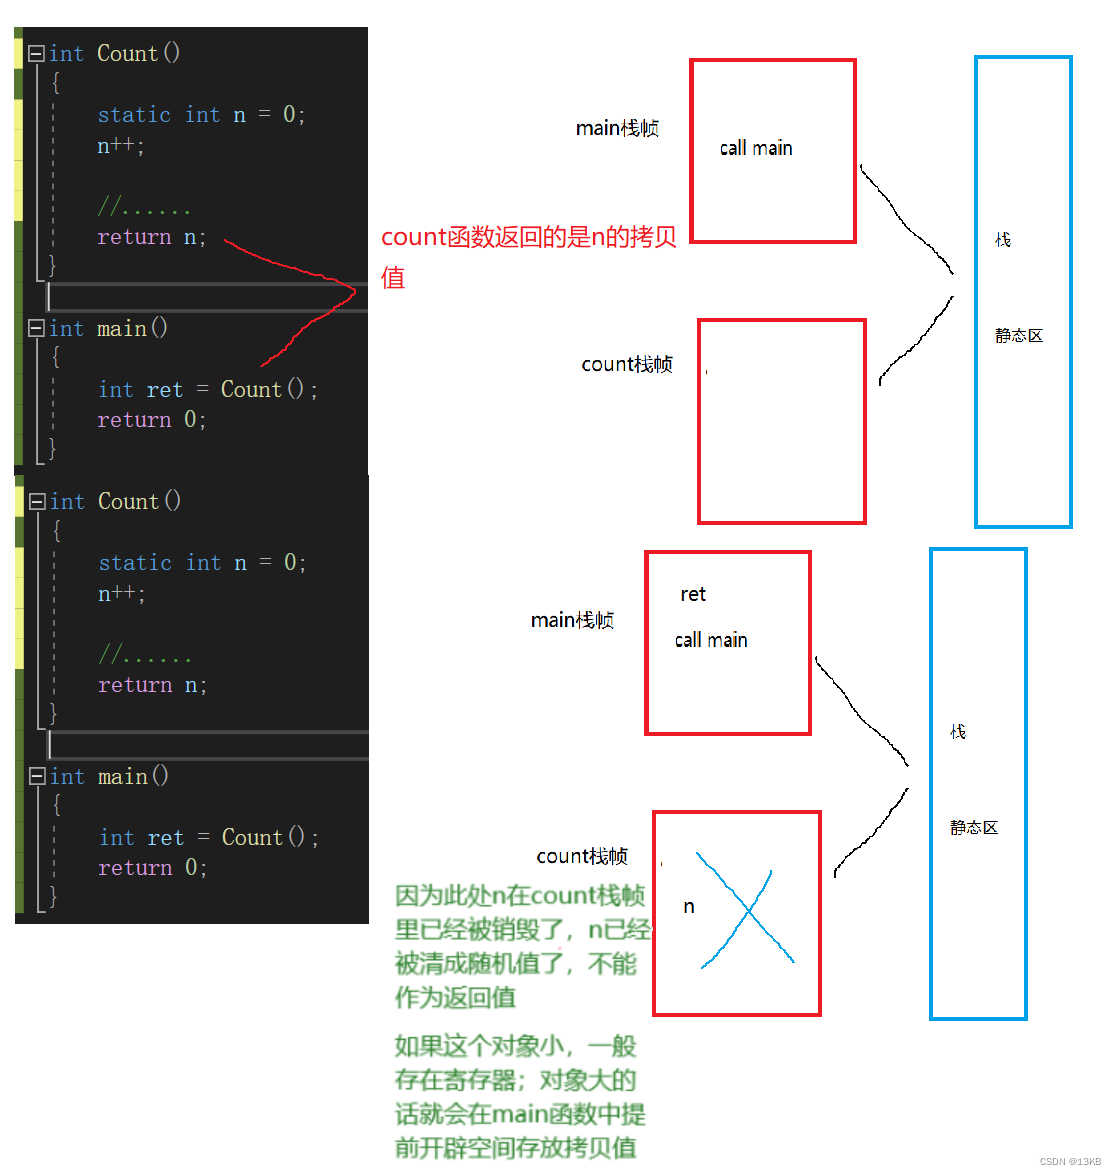Click 'ret' text in lower main frame box

[693, 594]
